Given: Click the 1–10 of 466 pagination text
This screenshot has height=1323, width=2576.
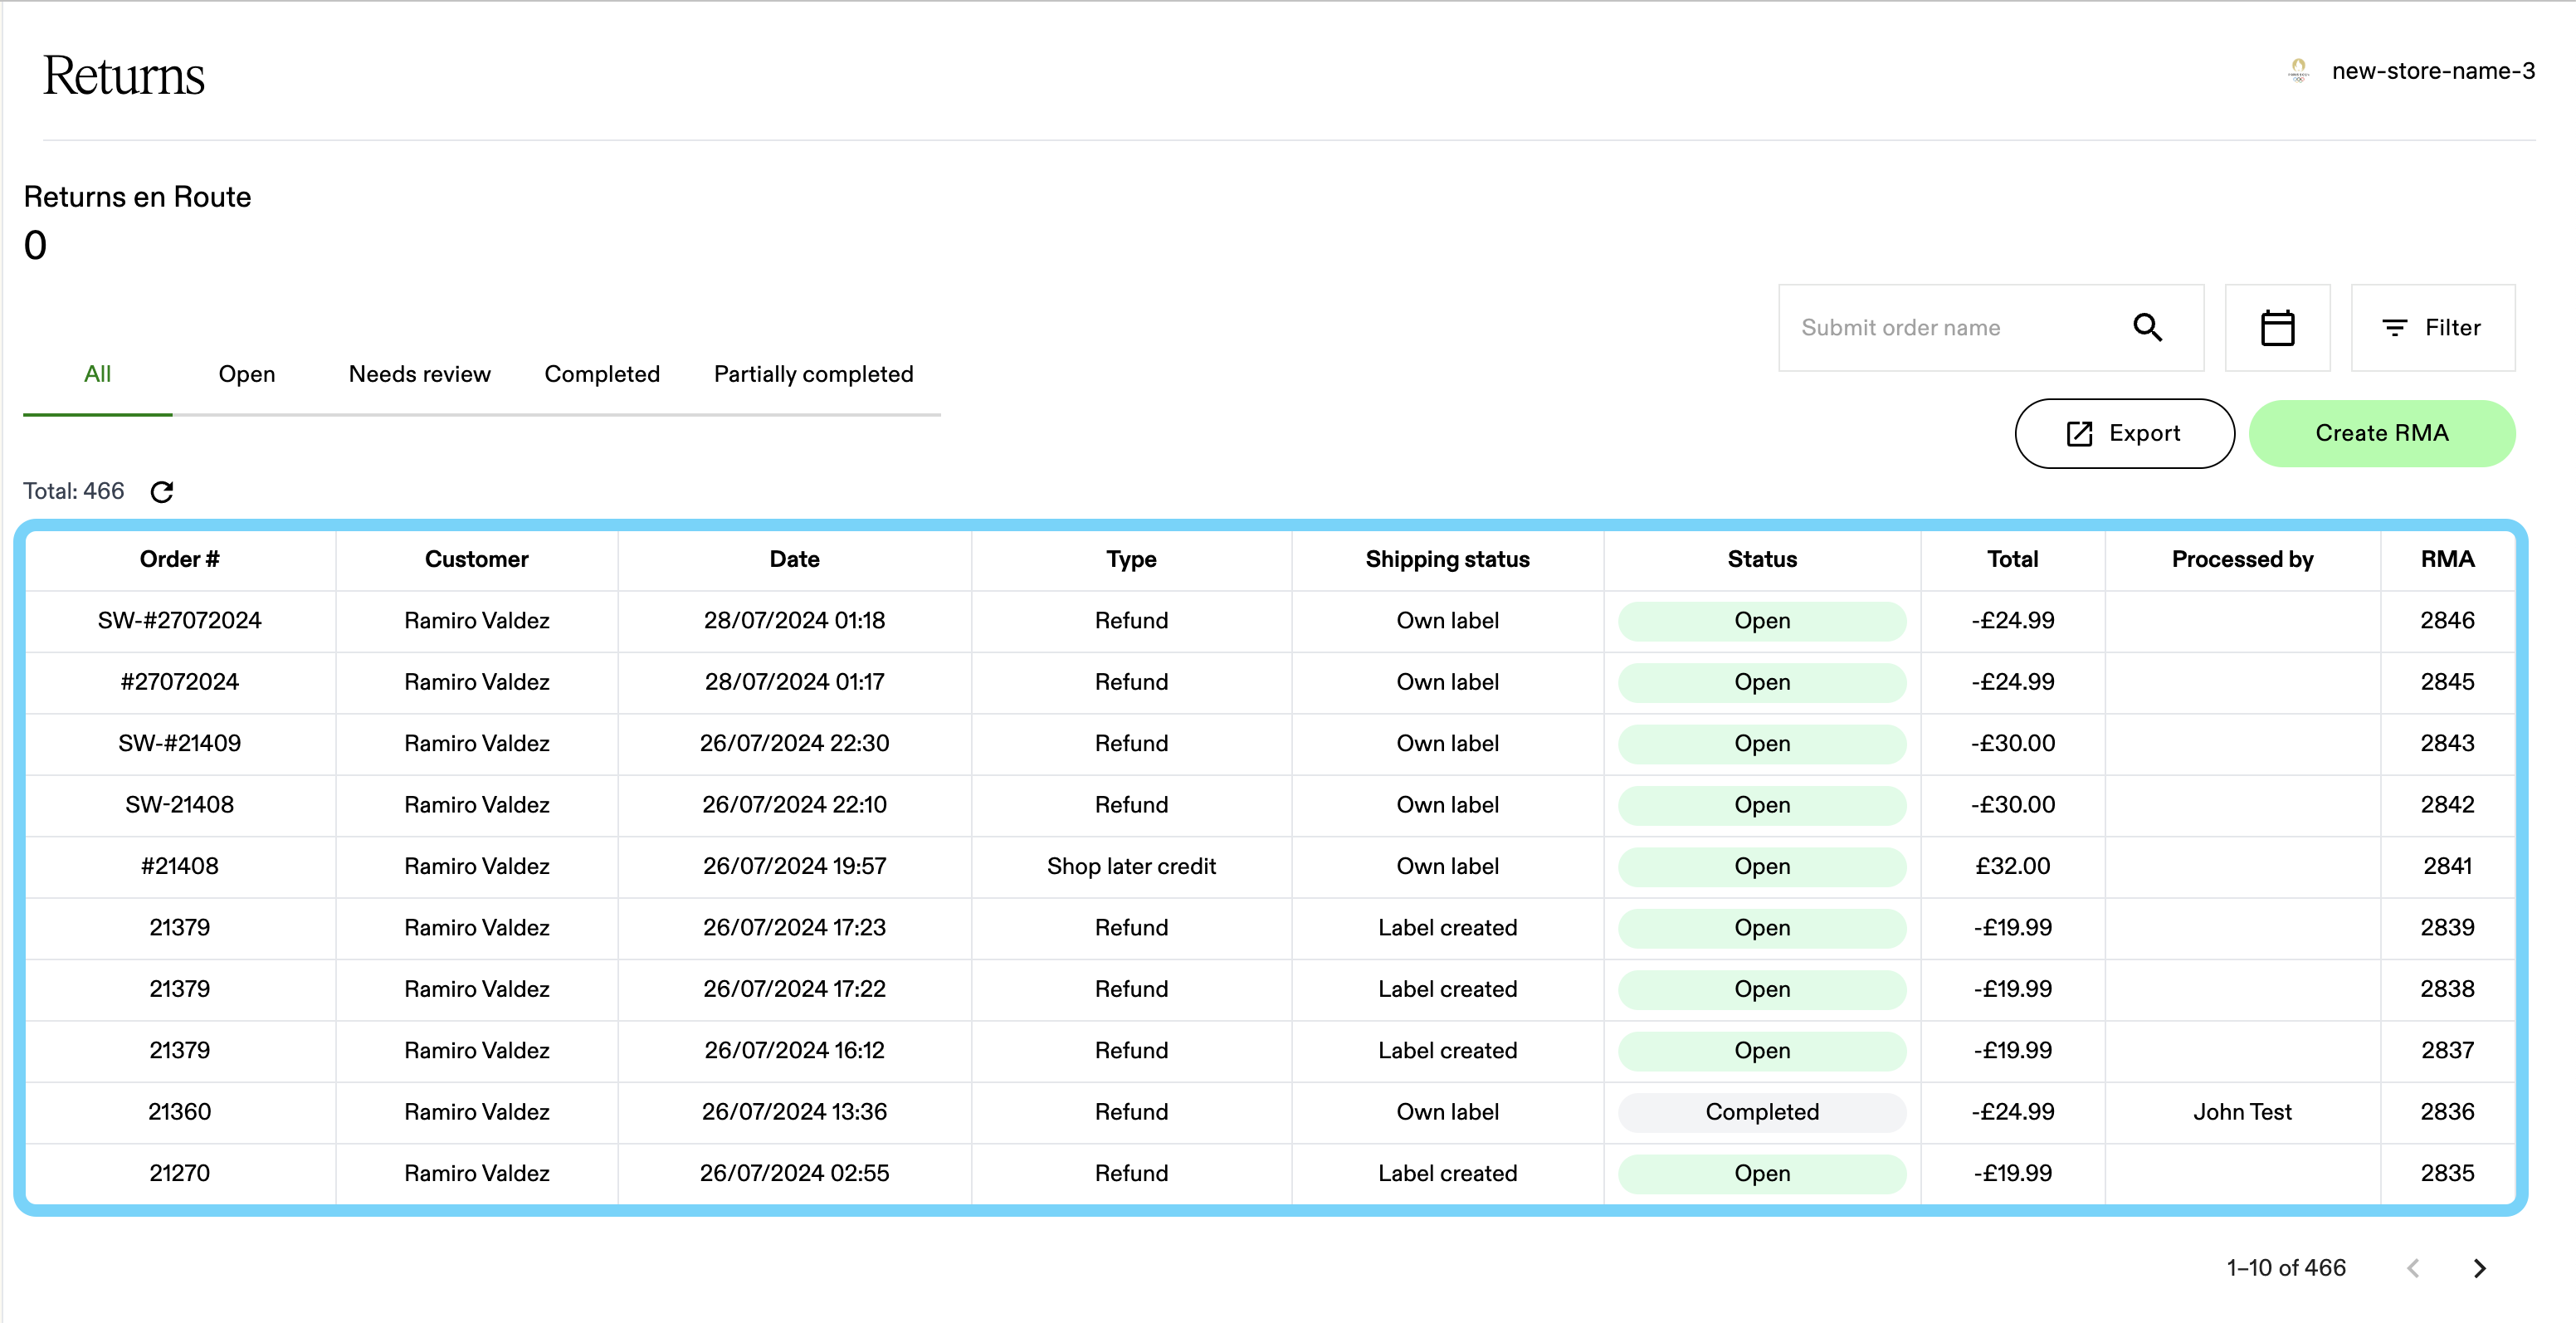Looking at the screenshot, I should click(2286, 1268).
